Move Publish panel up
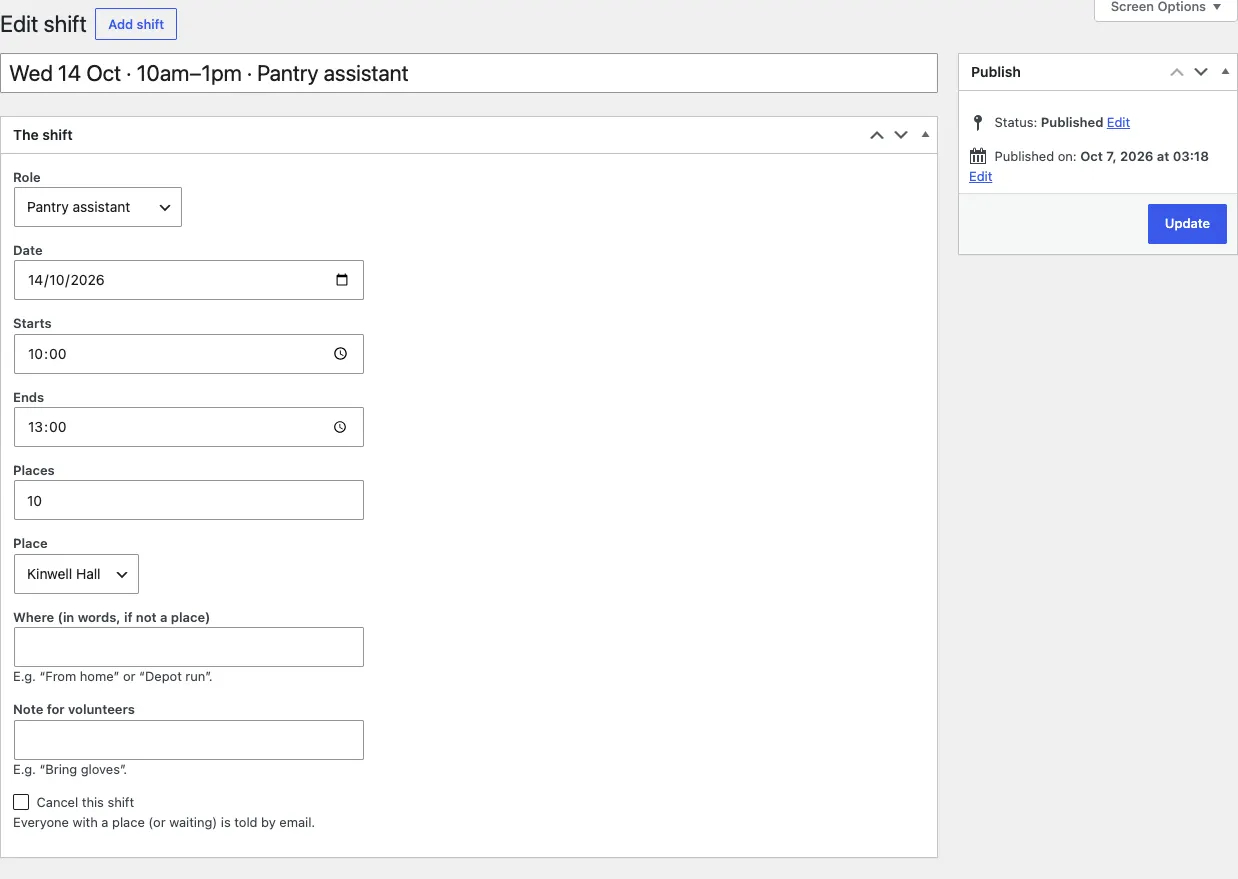1238x879 pixels. [x=1177, y=72]
